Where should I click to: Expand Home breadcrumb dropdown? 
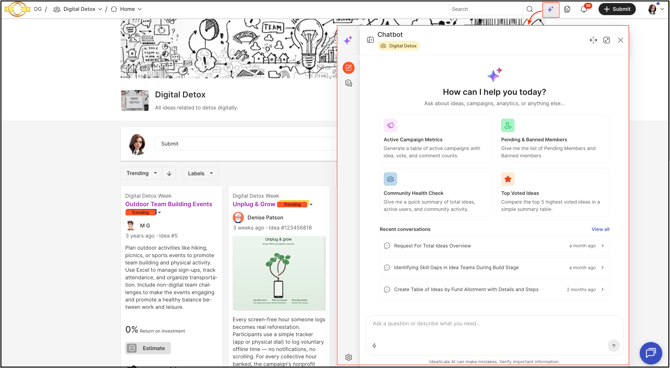tap(140, 9)
